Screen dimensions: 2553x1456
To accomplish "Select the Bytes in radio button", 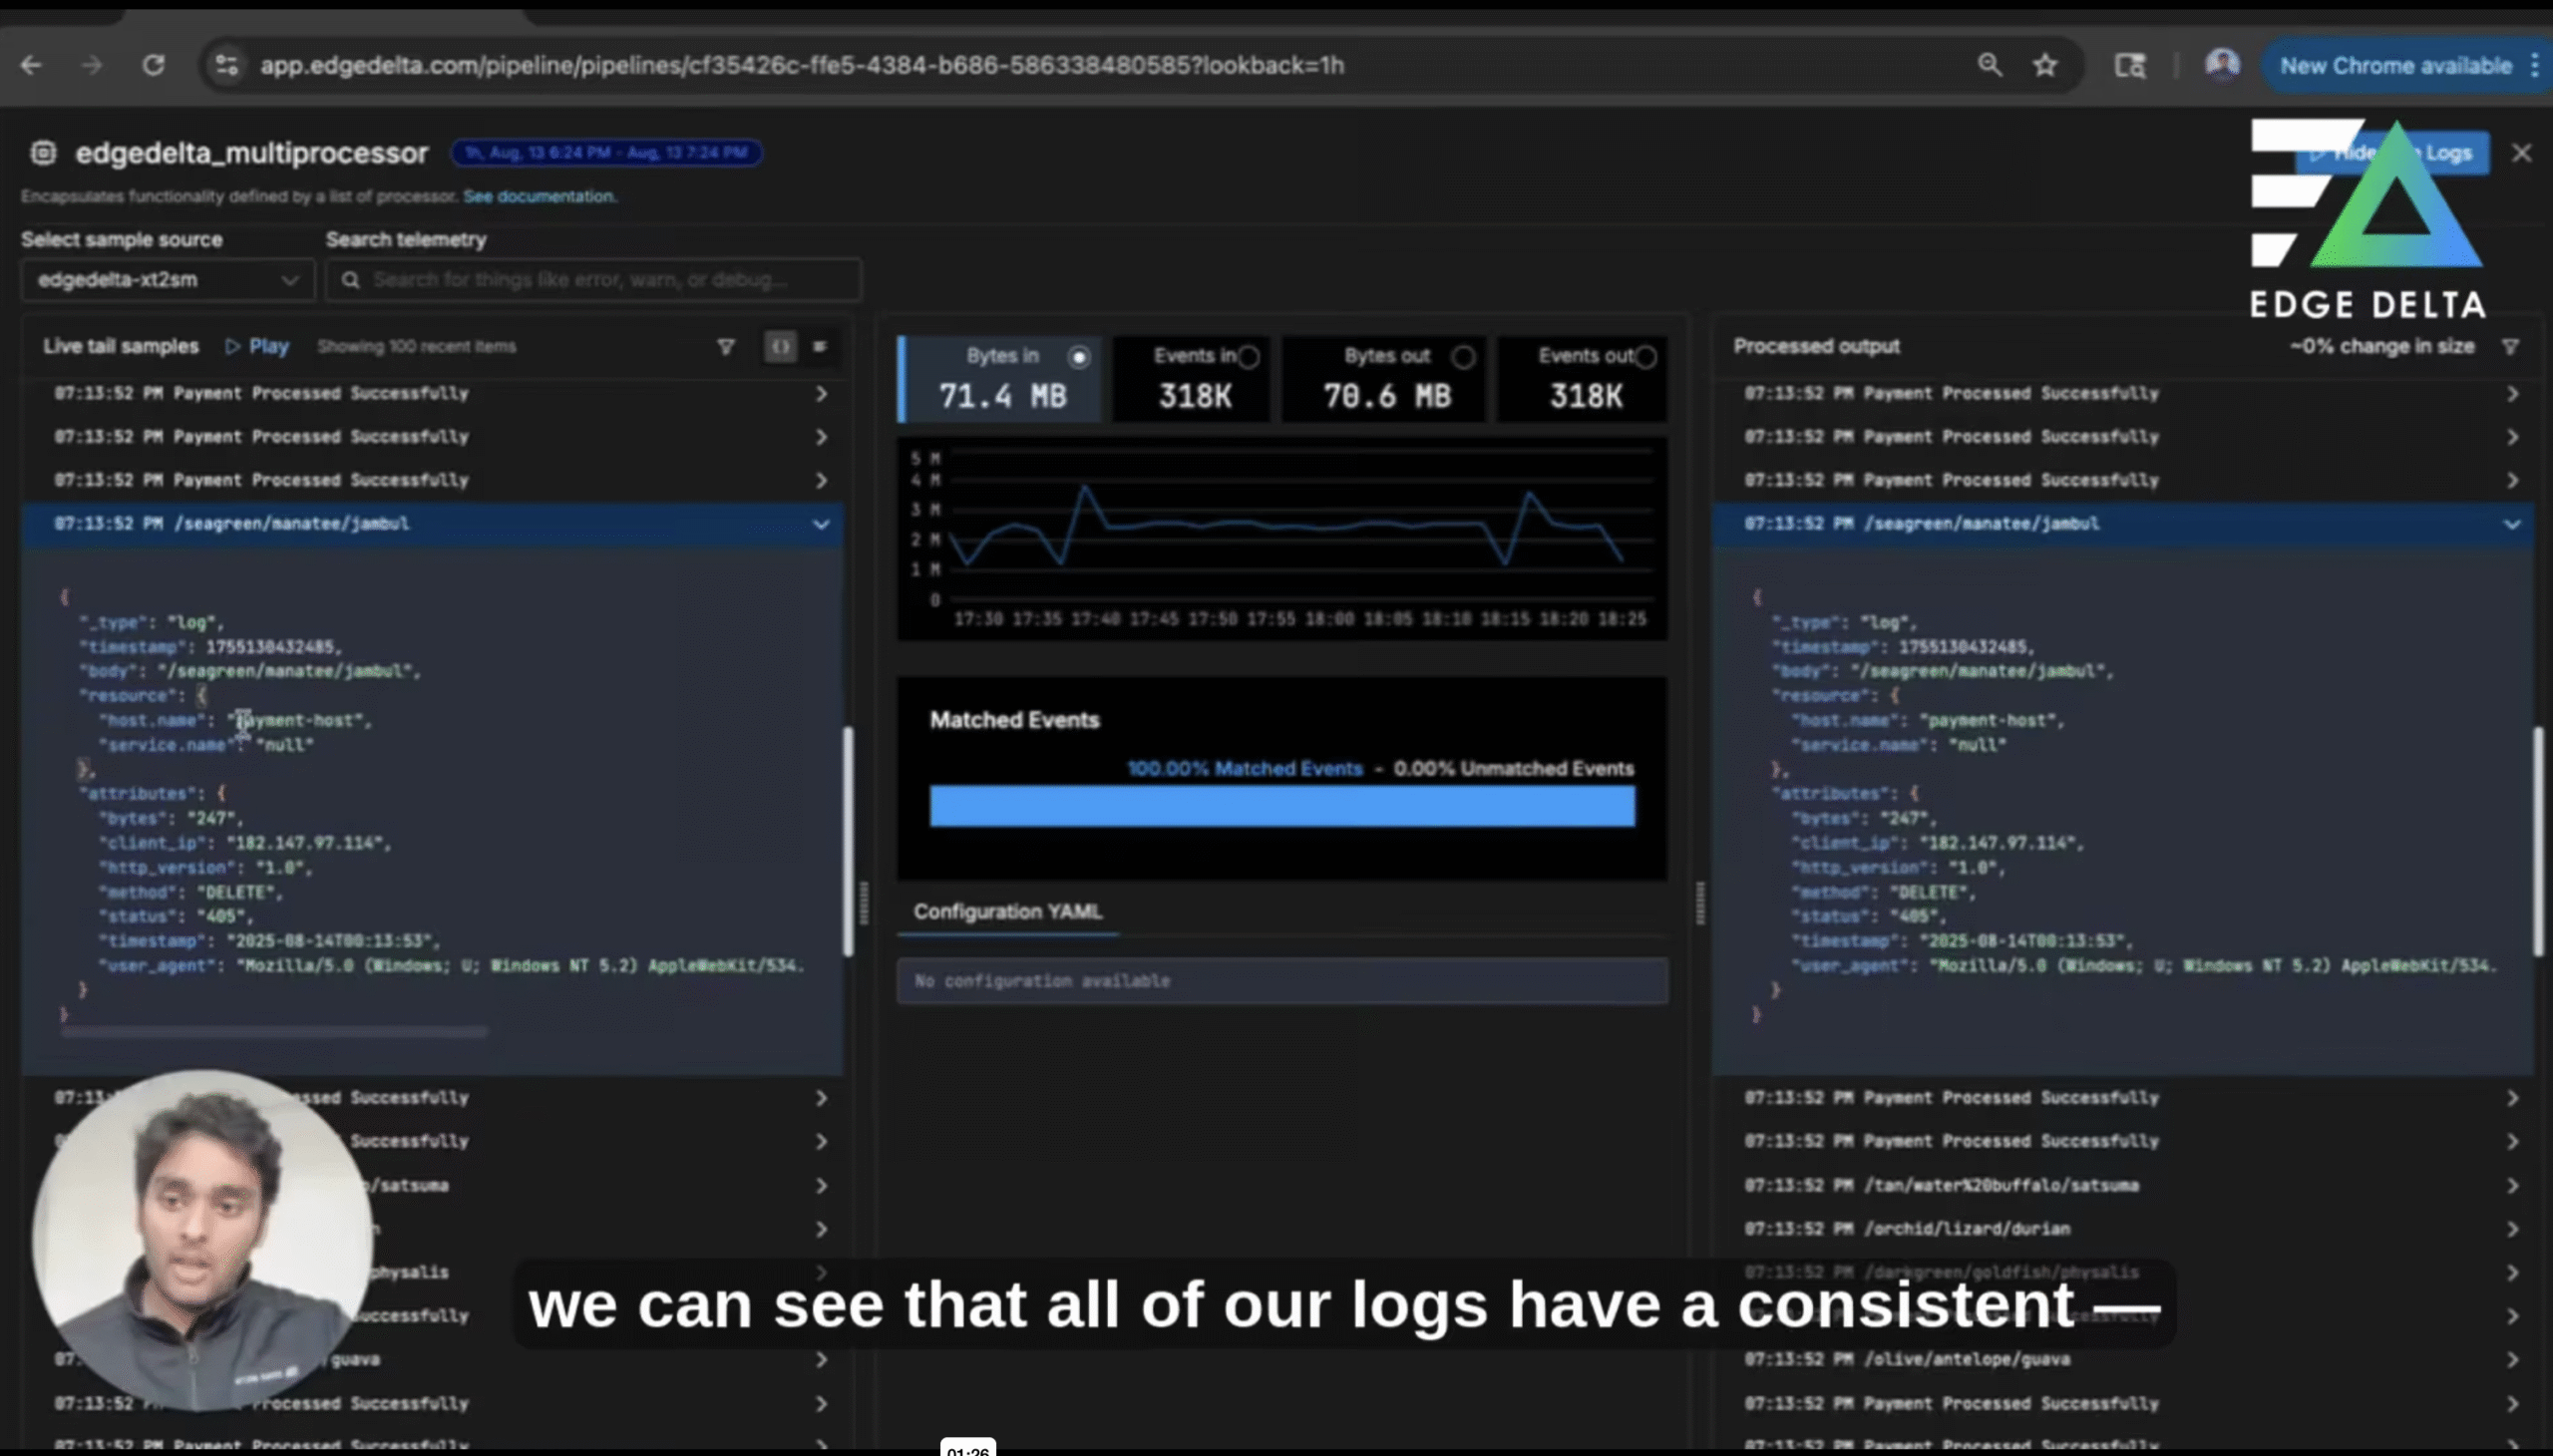I will pyautogui.click(x=1078, y=357).
